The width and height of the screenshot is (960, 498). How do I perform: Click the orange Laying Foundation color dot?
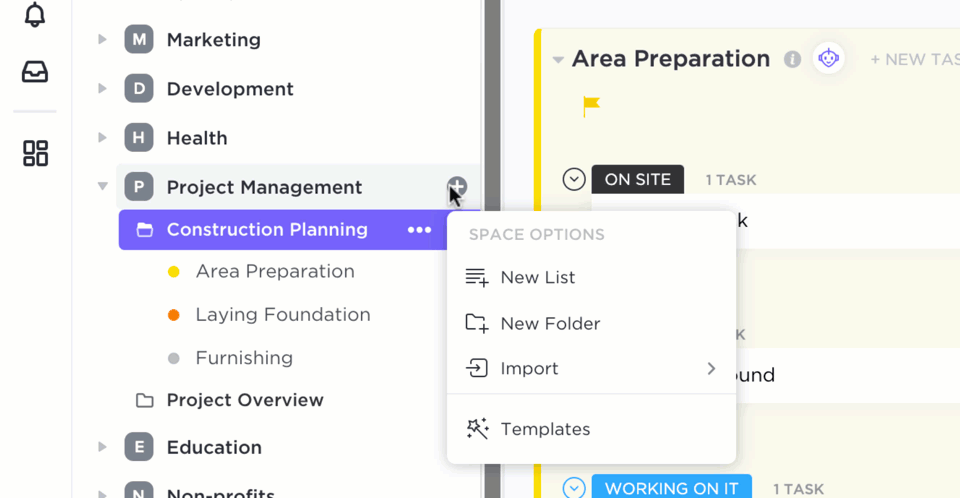coord(173,315)
